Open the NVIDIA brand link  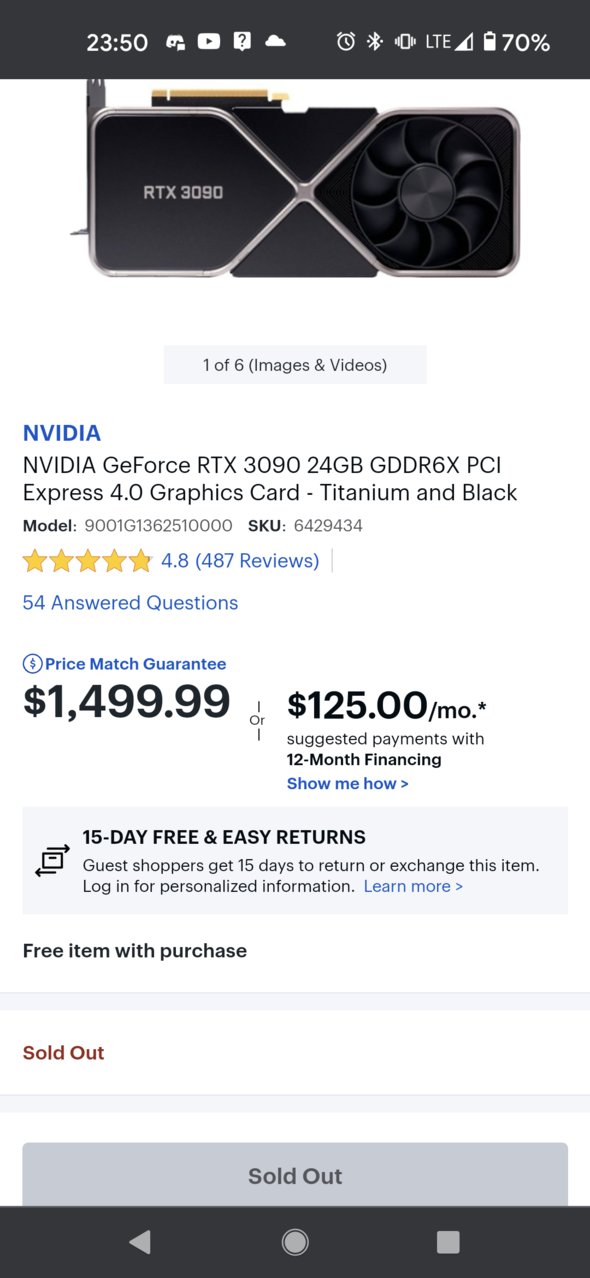click(62, 433)
